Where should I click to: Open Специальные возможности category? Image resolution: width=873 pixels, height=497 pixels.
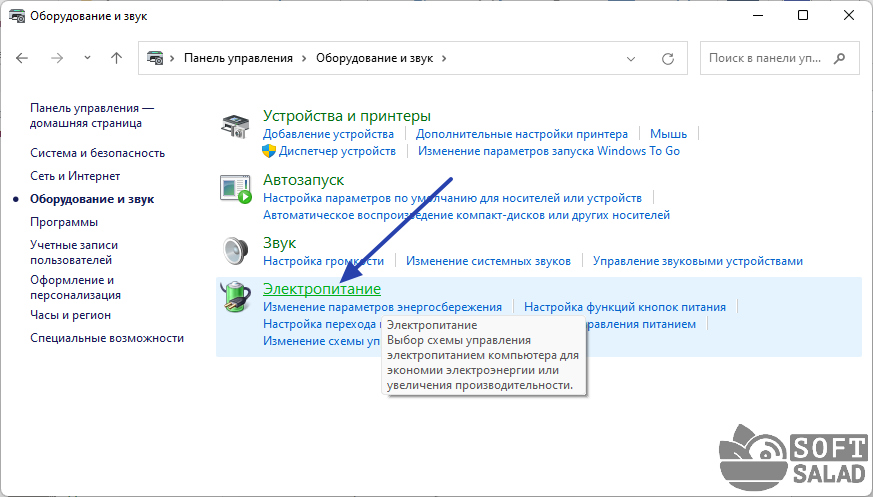pyautogui.click(x=107, y=338)
